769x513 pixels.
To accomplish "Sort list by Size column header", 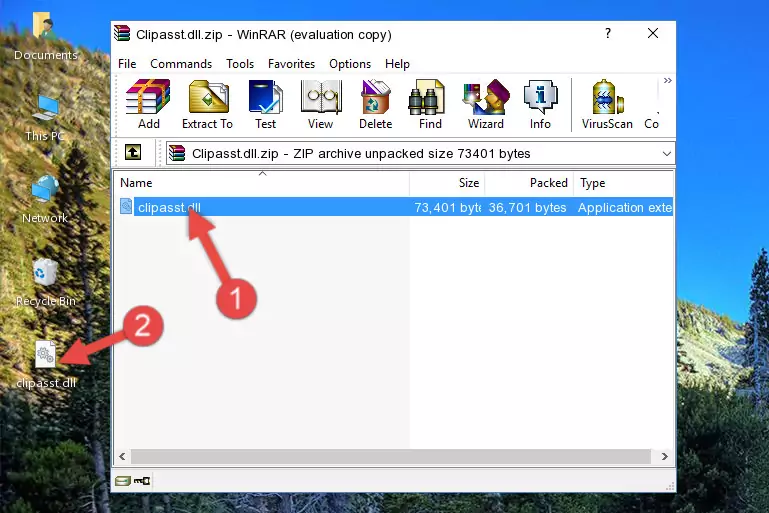I will (x=447, y=183).
